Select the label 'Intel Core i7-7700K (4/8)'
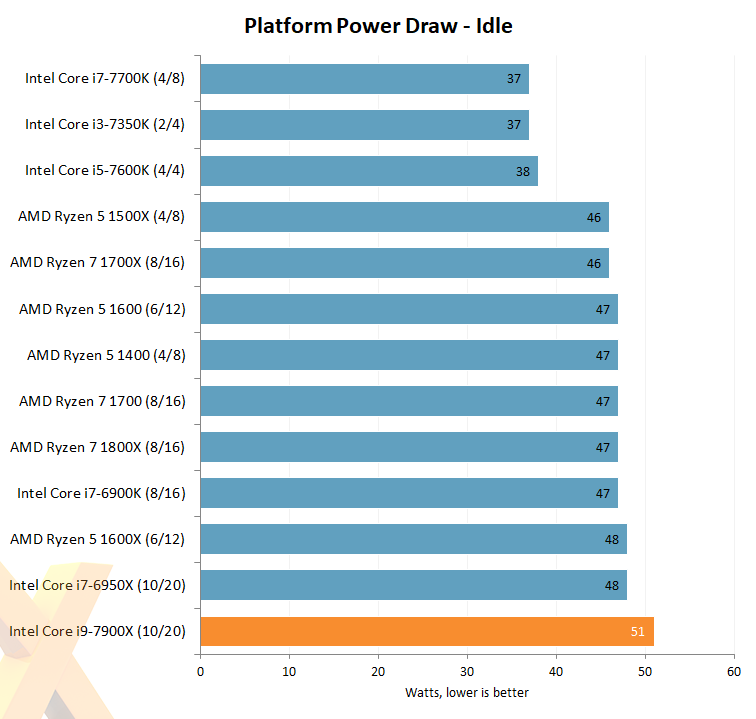 105,79
